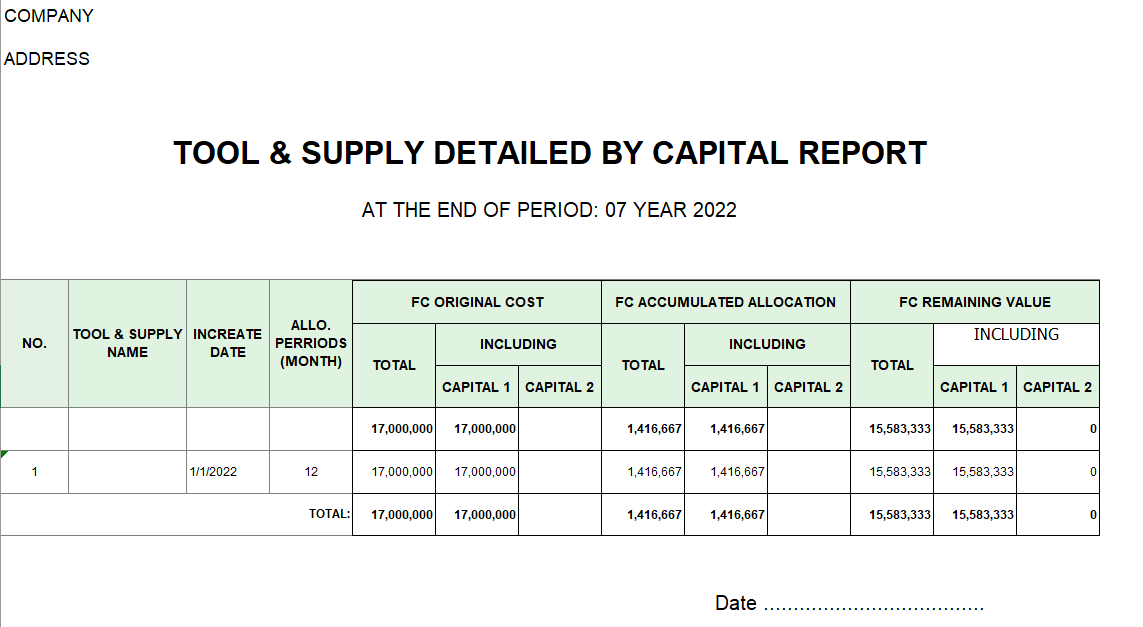Click row 1 number cell
The width and height of the screenshot is (1143, 627).
tap(34, 472)
